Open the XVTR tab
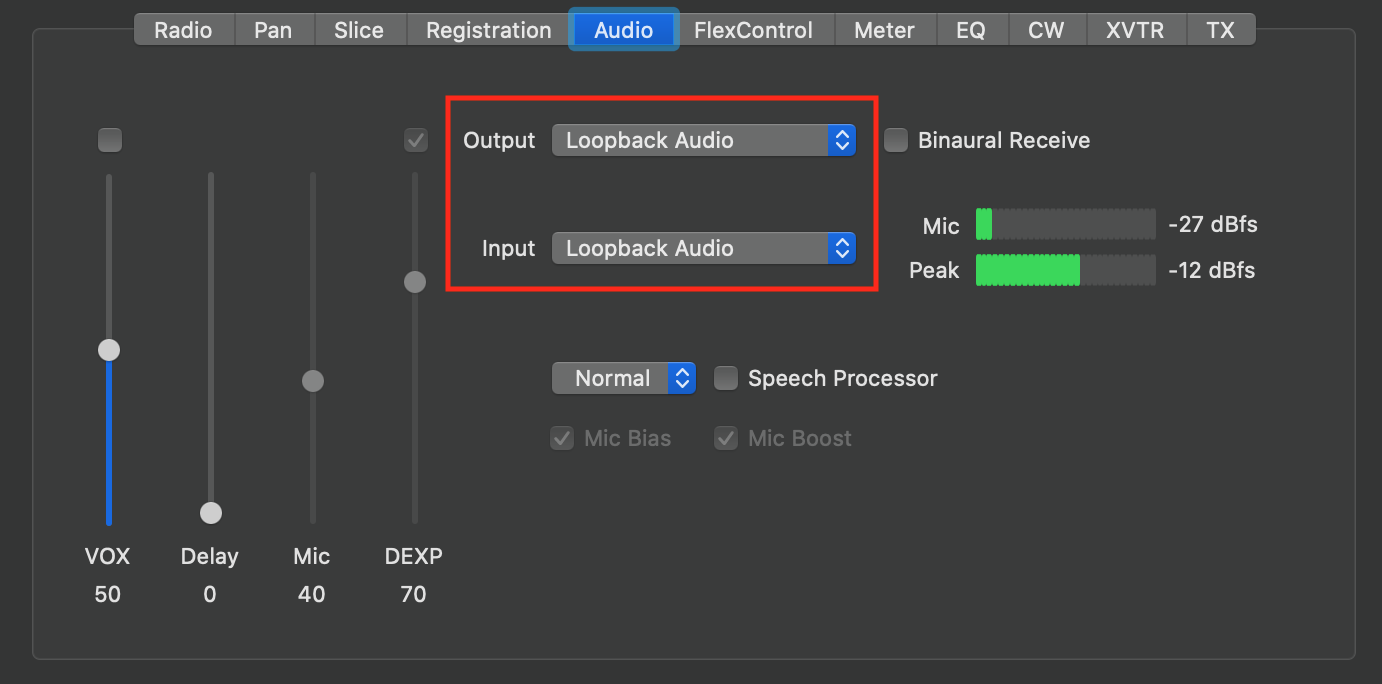This screenshot has height=684, width=1382. 1135,29
